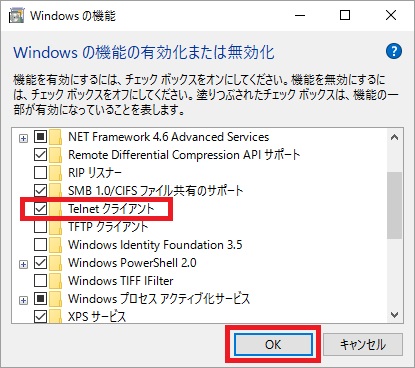Viewport: 415px width, 368px height.
Task: Click the scrollbar down arrow
Action: (394, 315)
